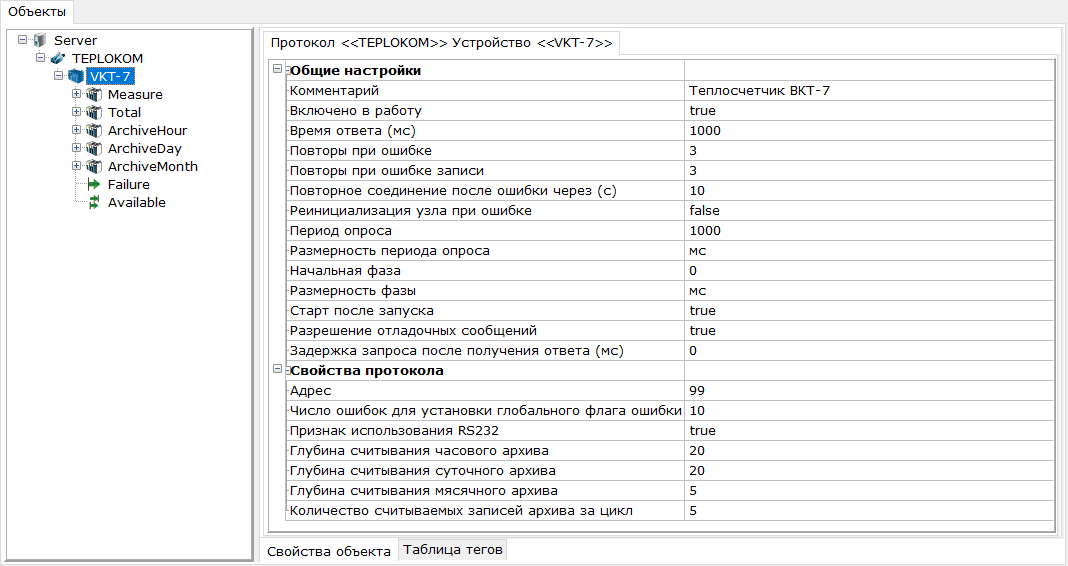The image size is (1068, 566).
Task: Select the Measure label in tree
Action: point(135,94)
